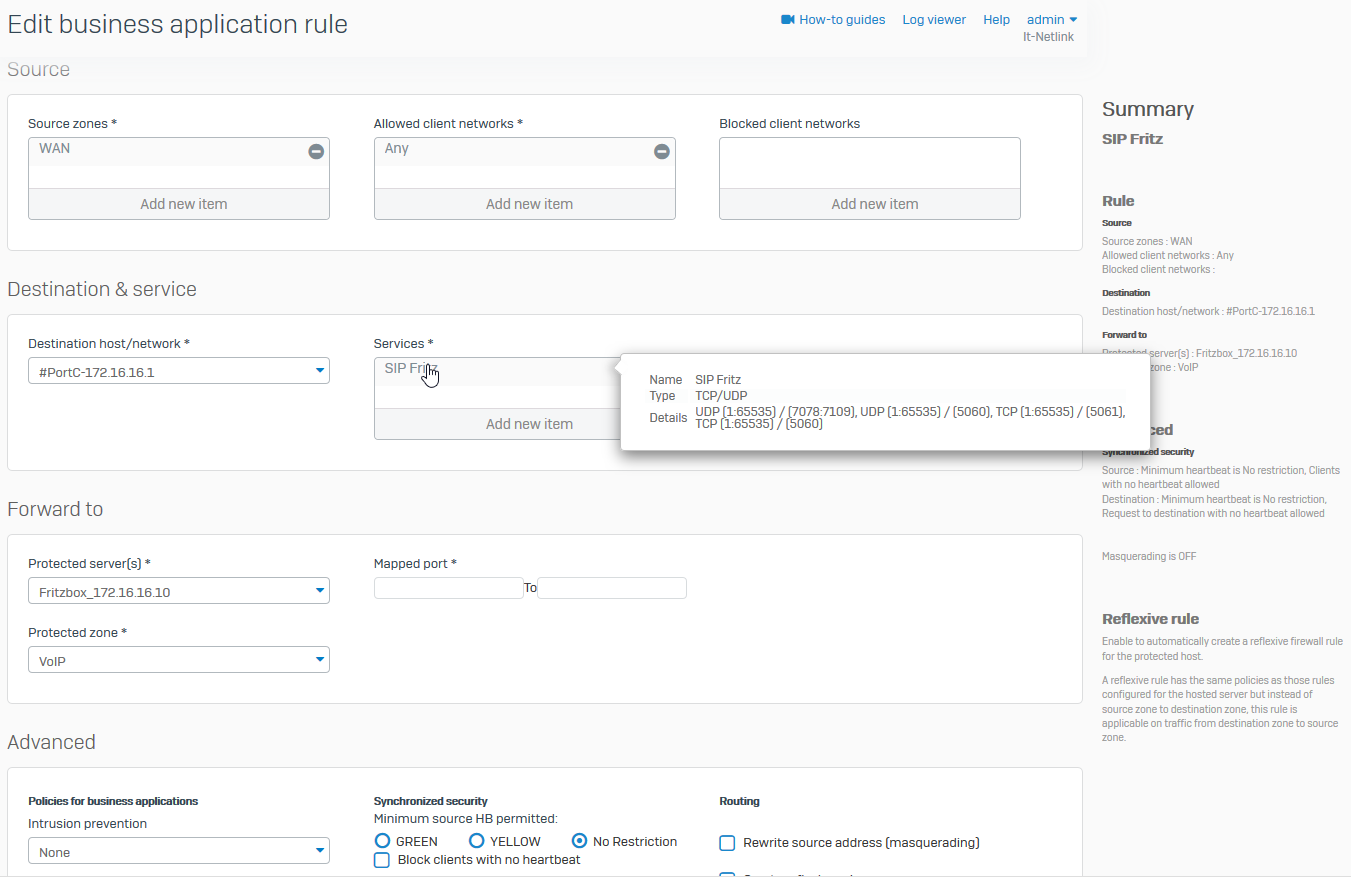Image resolution: width=1351 pixels, height=877 pixels.
Task: Select YELLOW minimum source heartbeat
Action: tap(477, 841)
